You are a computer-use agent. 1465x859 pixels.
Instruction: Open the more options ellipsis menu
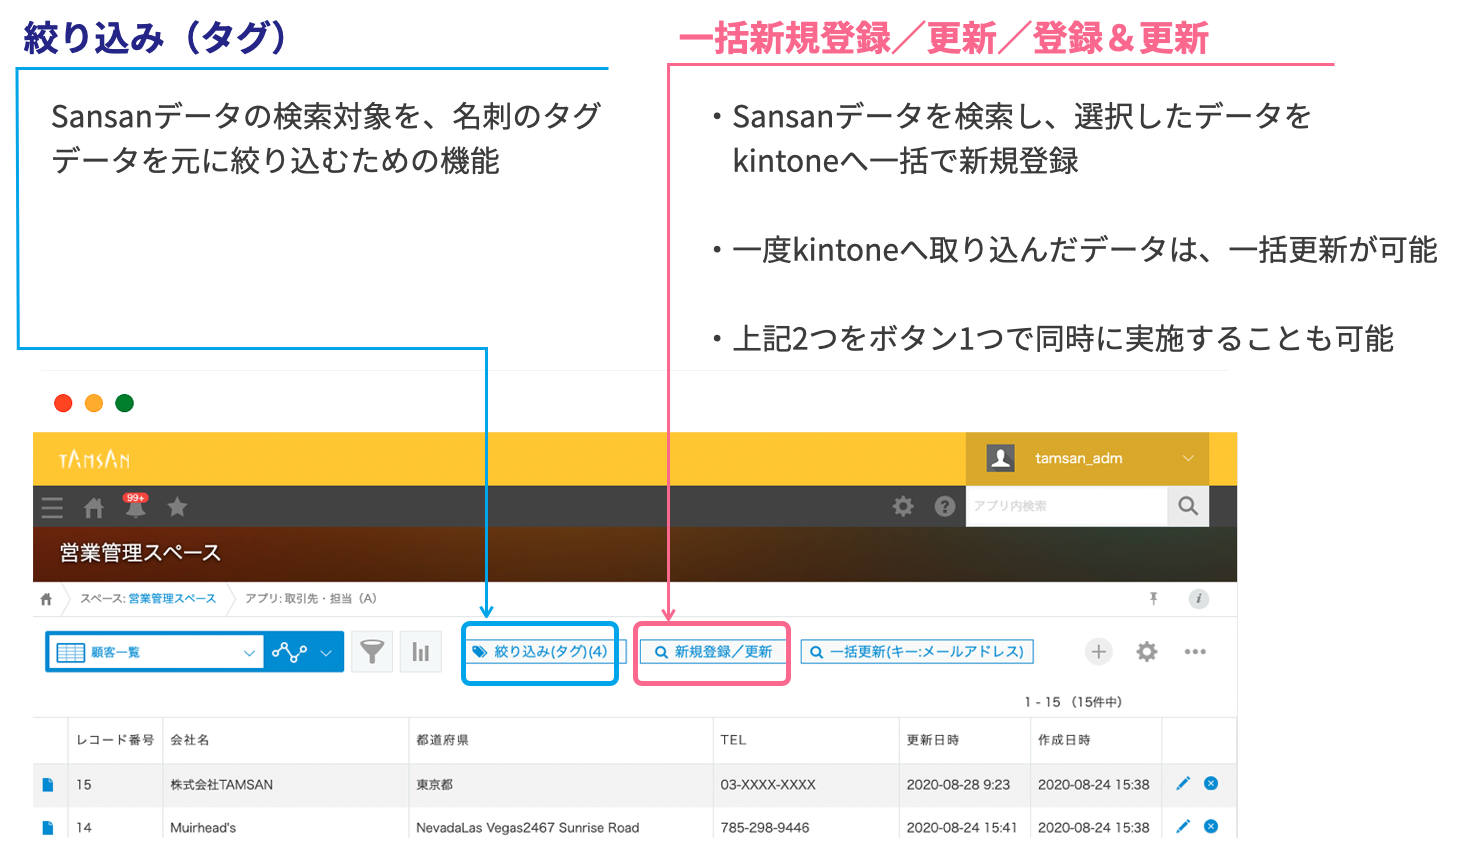point(1195,652)
